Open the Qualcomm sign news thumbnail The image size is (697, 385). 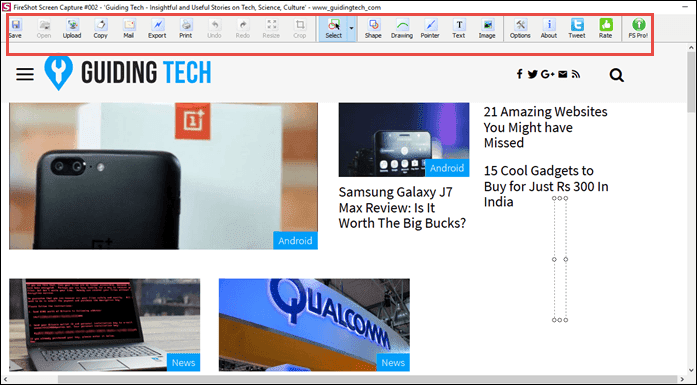click(314, 325)
